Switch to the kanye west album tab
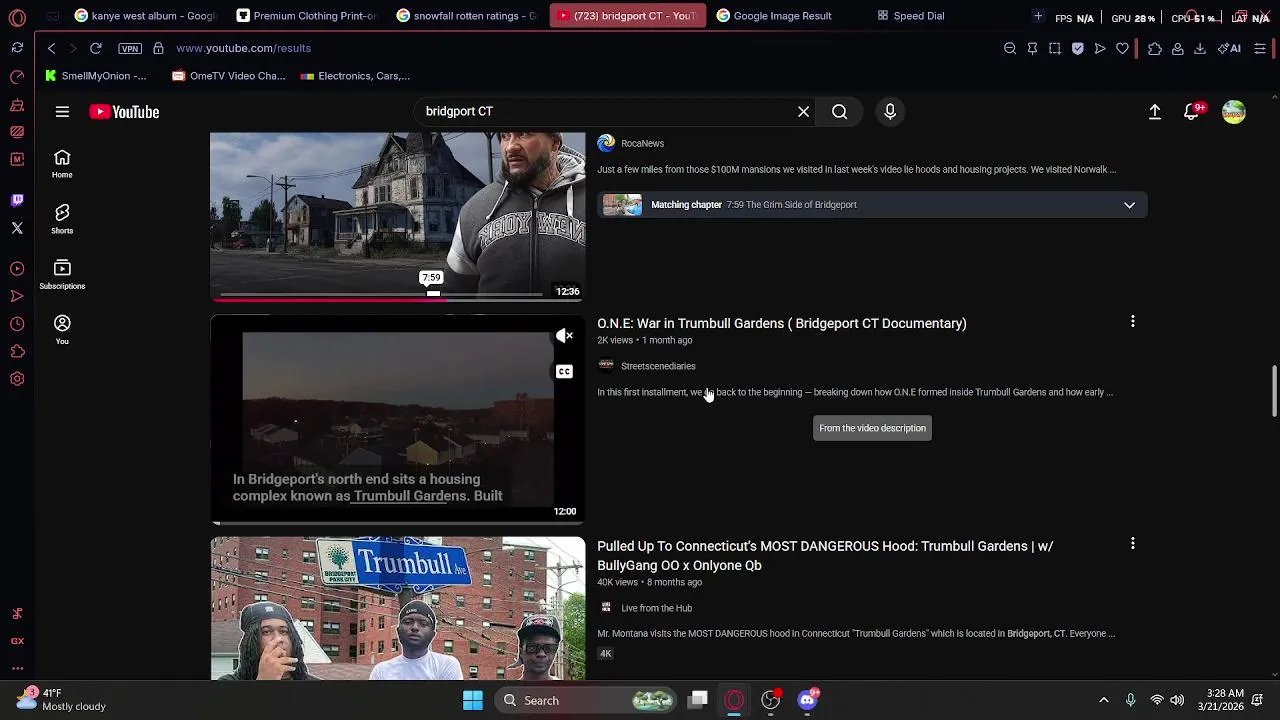Image resolution: width=1280 pixels, height=720 pixels. (x=146, y=16)
